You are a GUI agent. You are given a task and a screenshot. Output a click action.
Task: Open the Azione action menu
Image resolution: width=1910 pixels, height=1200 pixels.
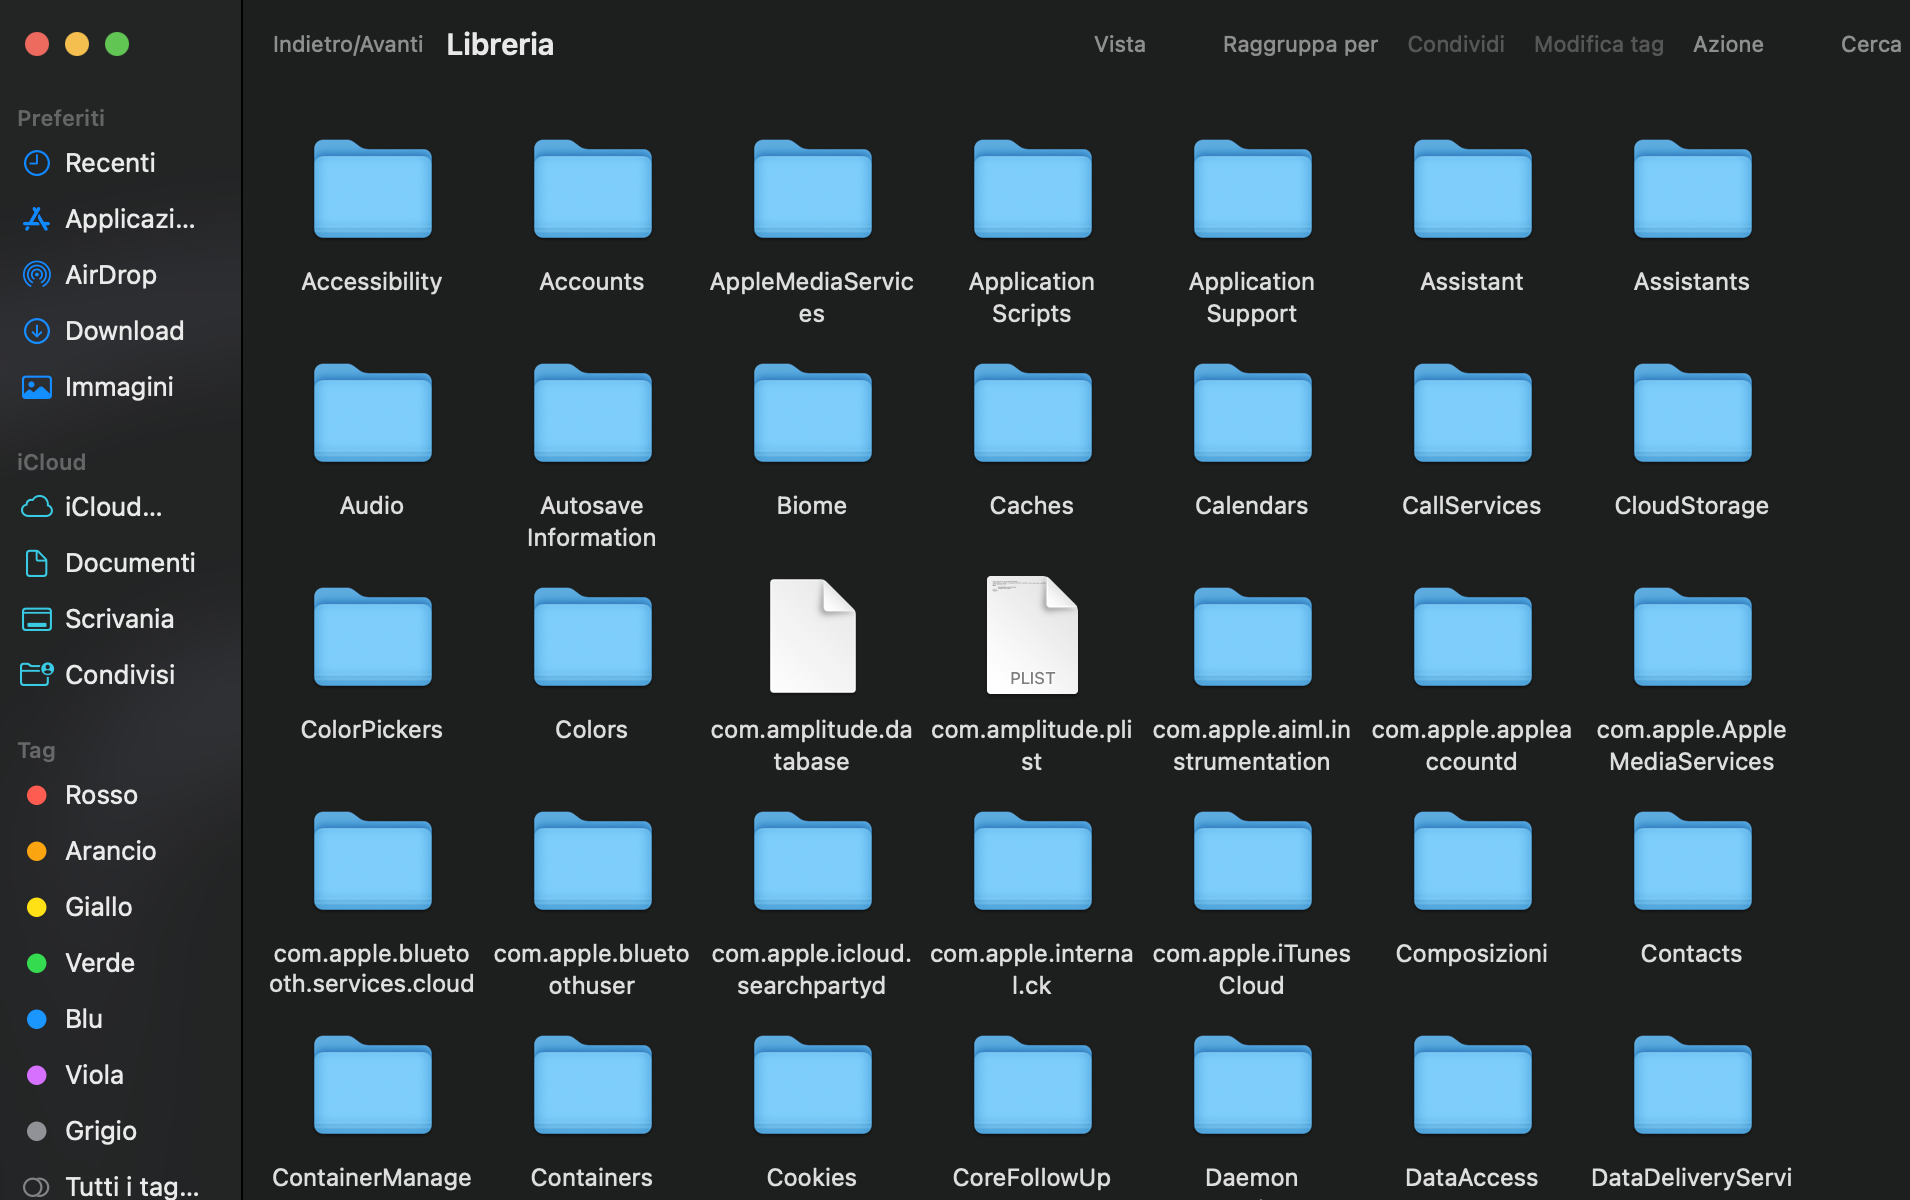[1728, 44]
